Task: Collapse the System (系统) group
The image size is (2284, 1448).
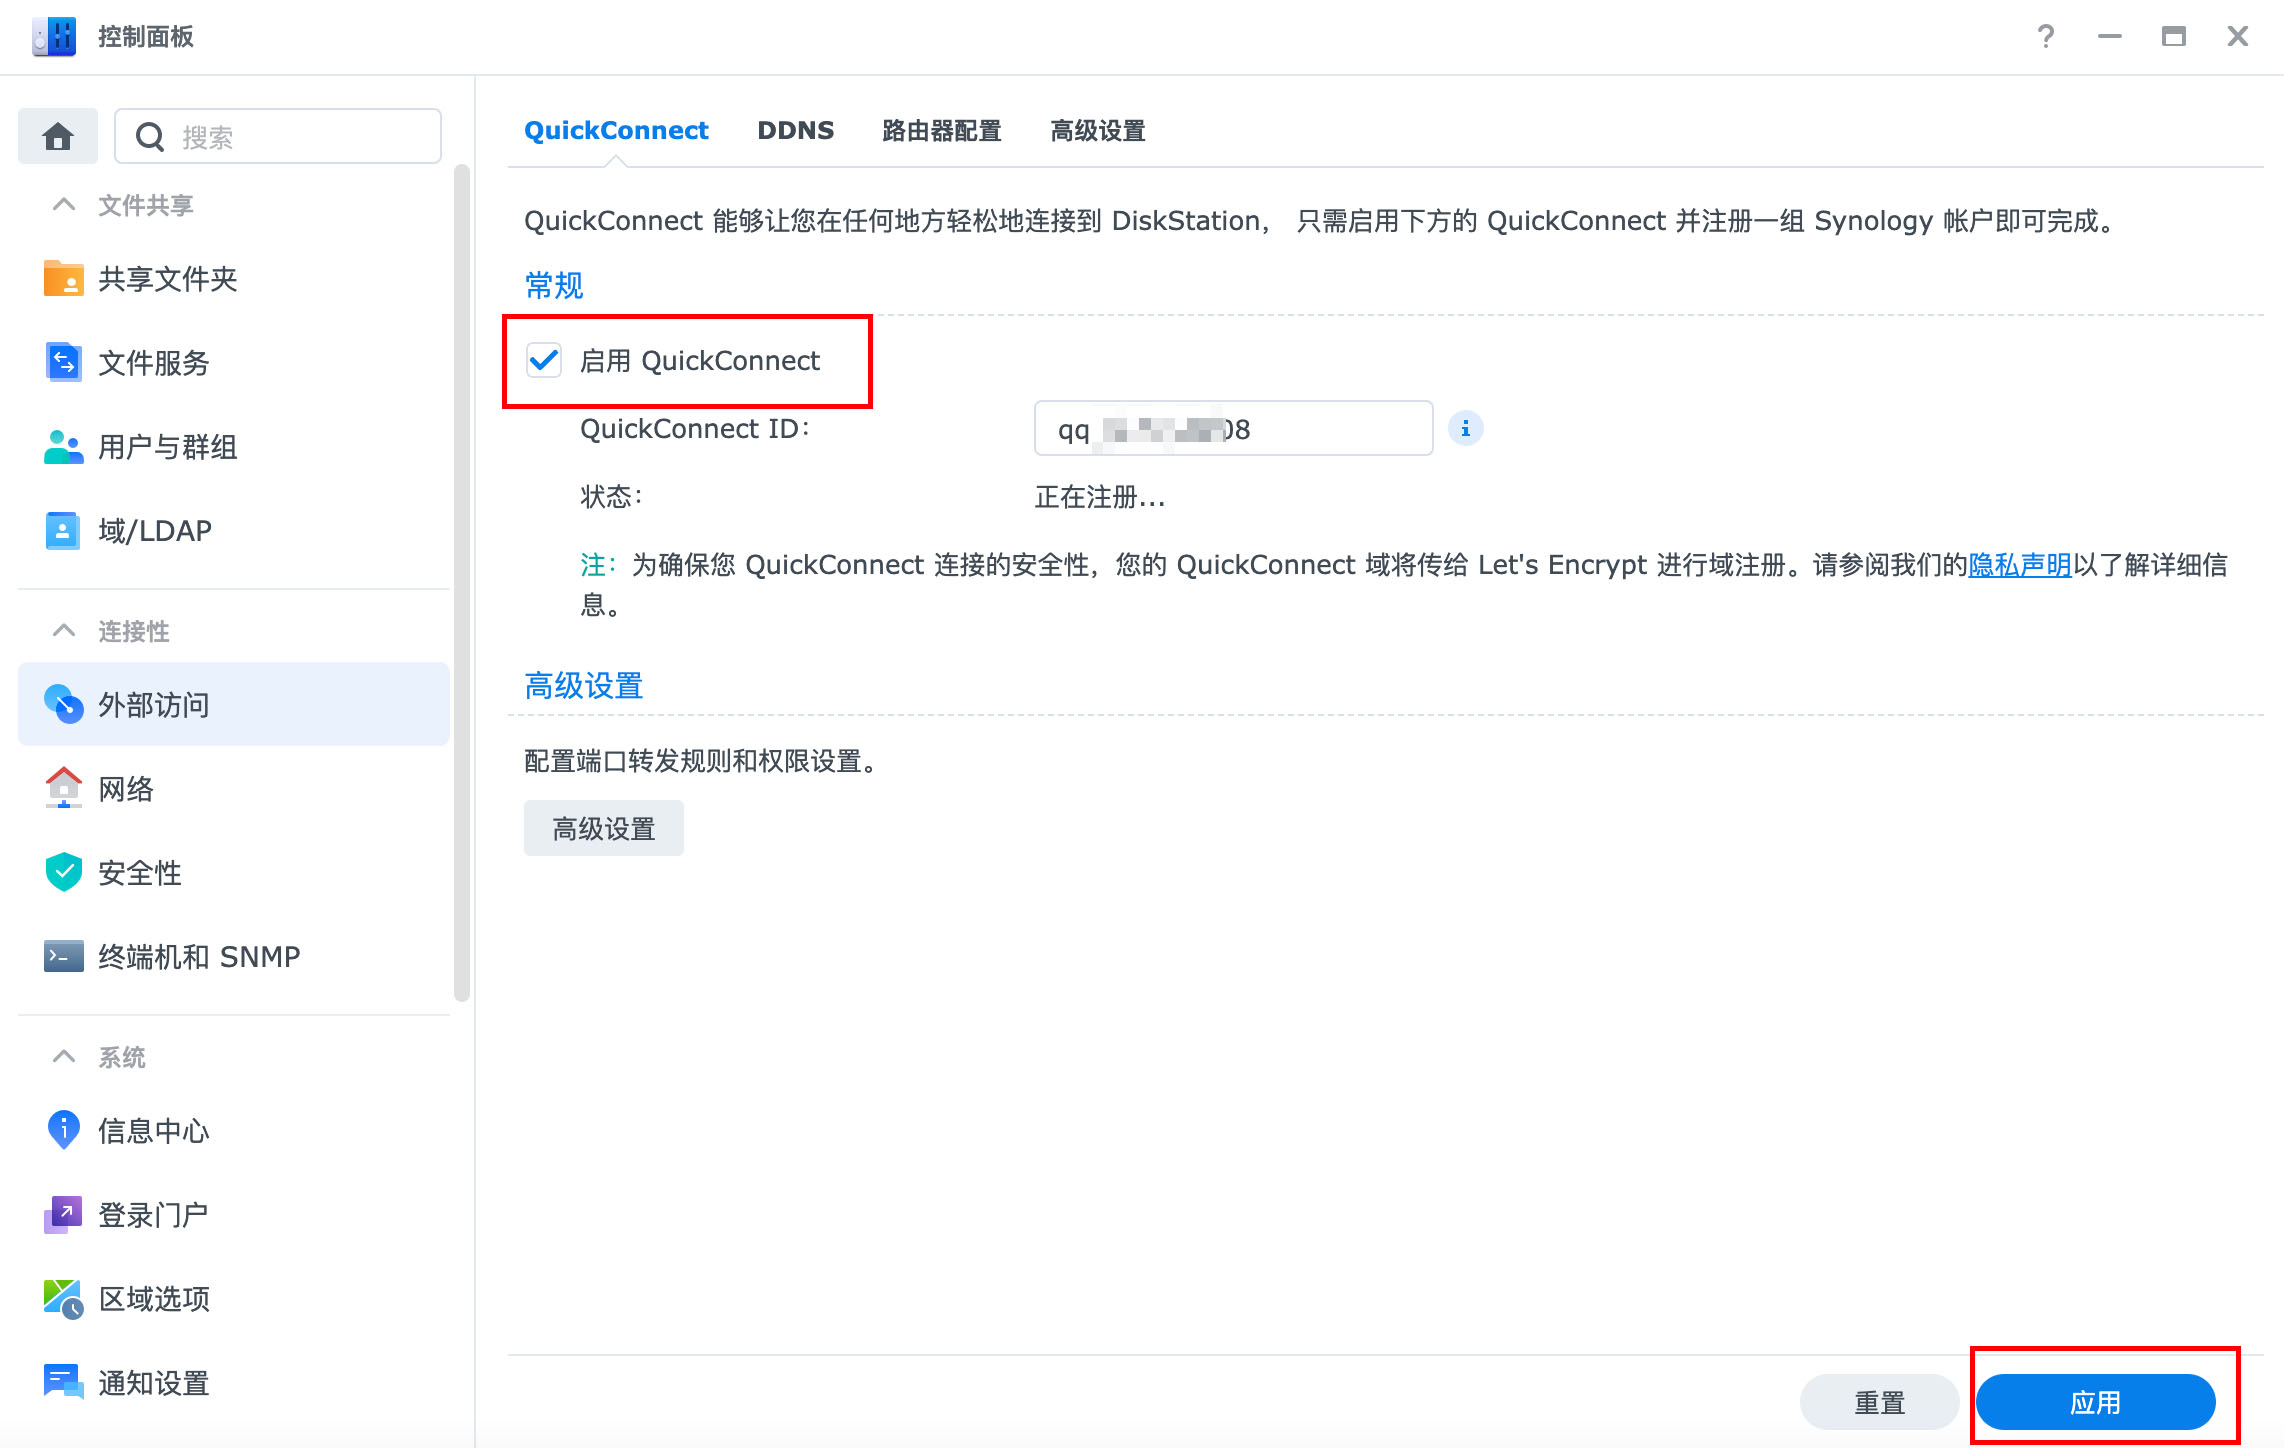Action: coord(64,1057)
